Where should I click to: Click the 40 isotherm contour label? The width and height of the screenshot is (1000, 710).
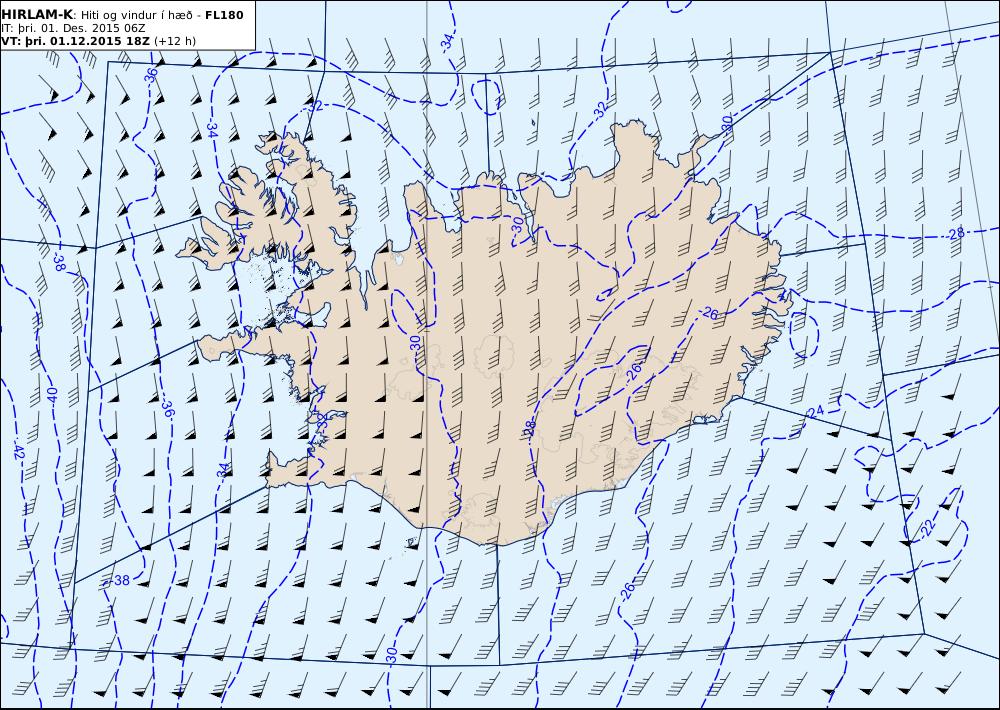coord(52,396)
